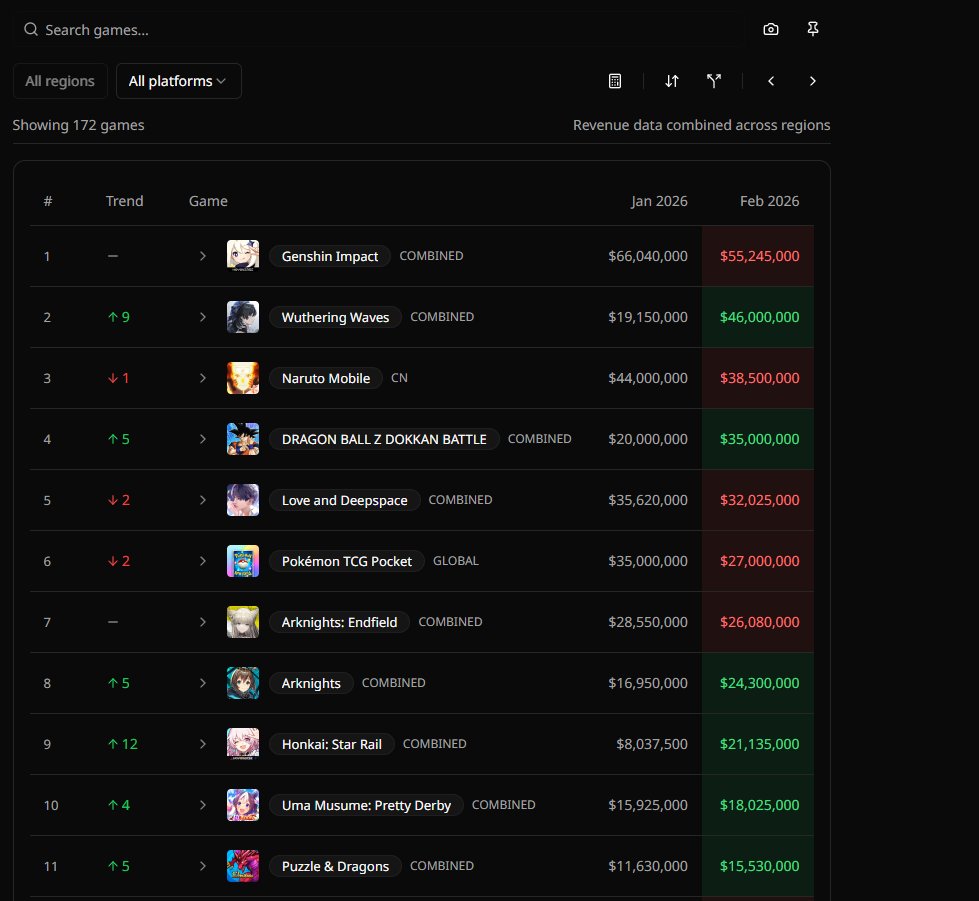The width and height of the screenshot is (979, 901).
Task: Click the pin icon near search
Action: tap(812, 29)
